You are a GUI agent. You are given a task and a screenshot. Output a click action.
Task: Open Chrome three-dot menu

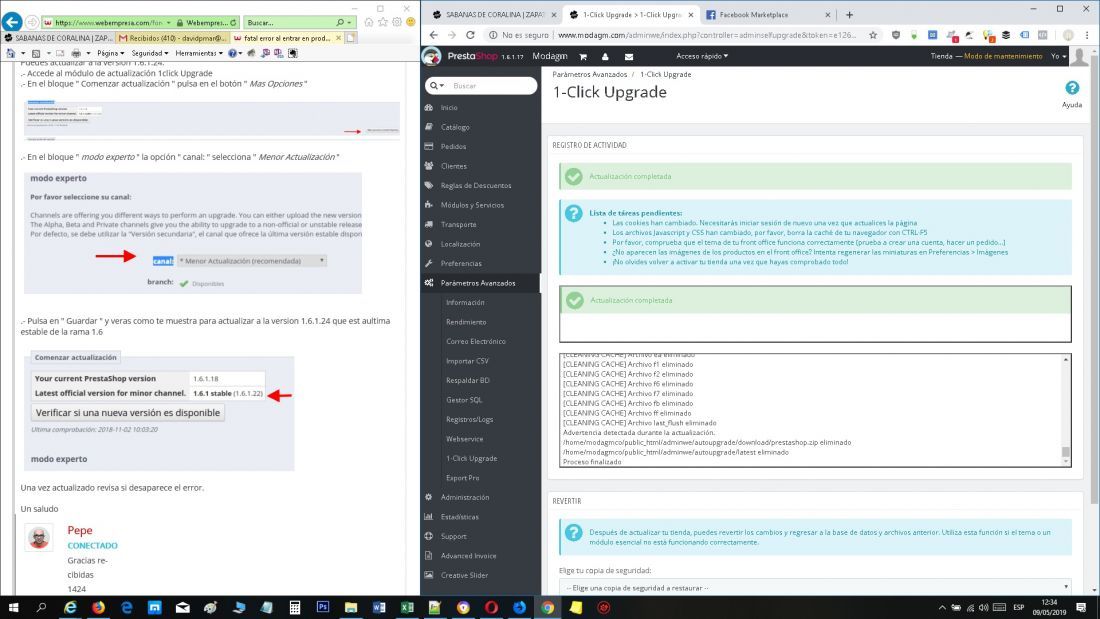pyautogui.click(x=1087, y=34)
